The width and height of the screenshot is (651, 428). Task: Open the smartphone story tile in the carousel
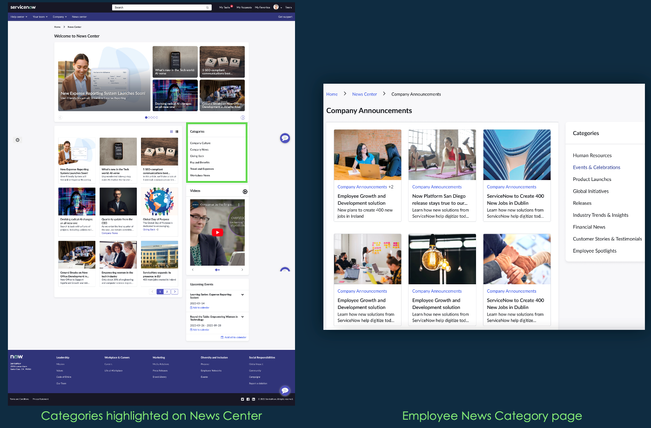pos(175,61)
